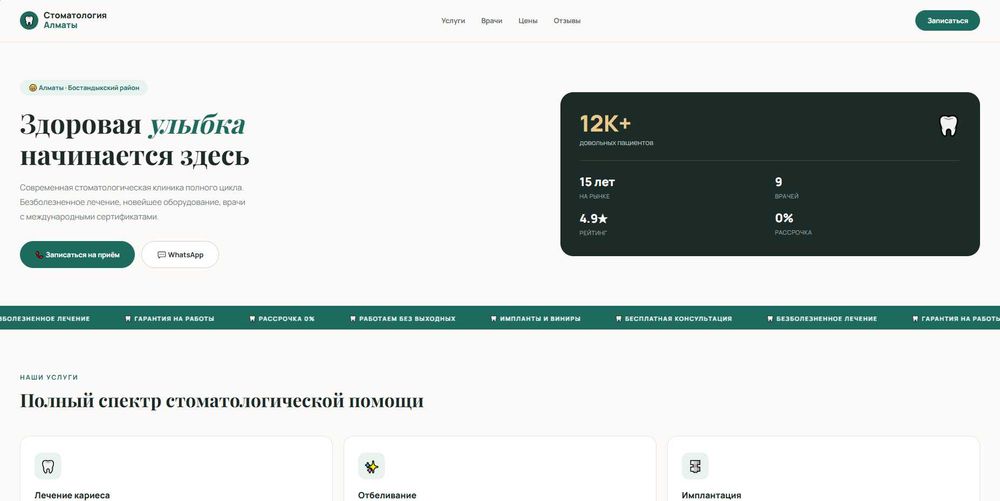This screenshot has height=501, width=1000.
Task: Click heading Полный спектр стоматологической помощи
Action: [x=221, y=401]
